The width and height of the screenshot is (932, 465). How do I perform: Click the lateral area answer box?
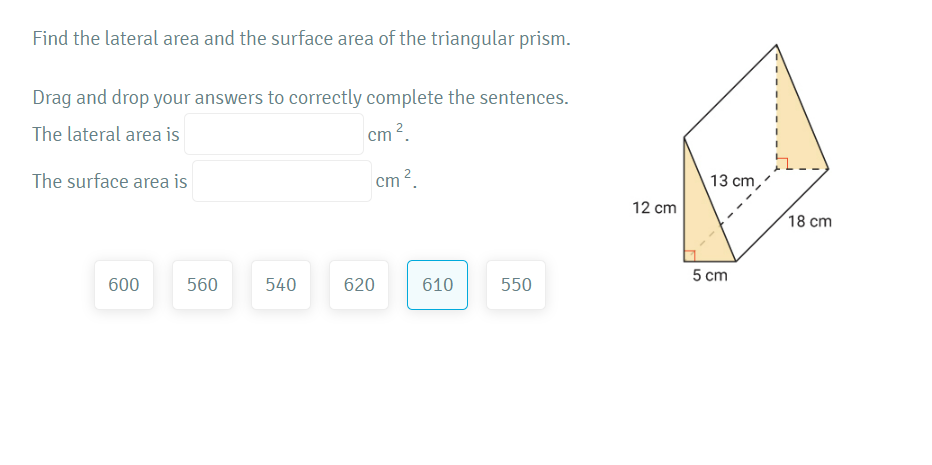click(x=273, y=134)
